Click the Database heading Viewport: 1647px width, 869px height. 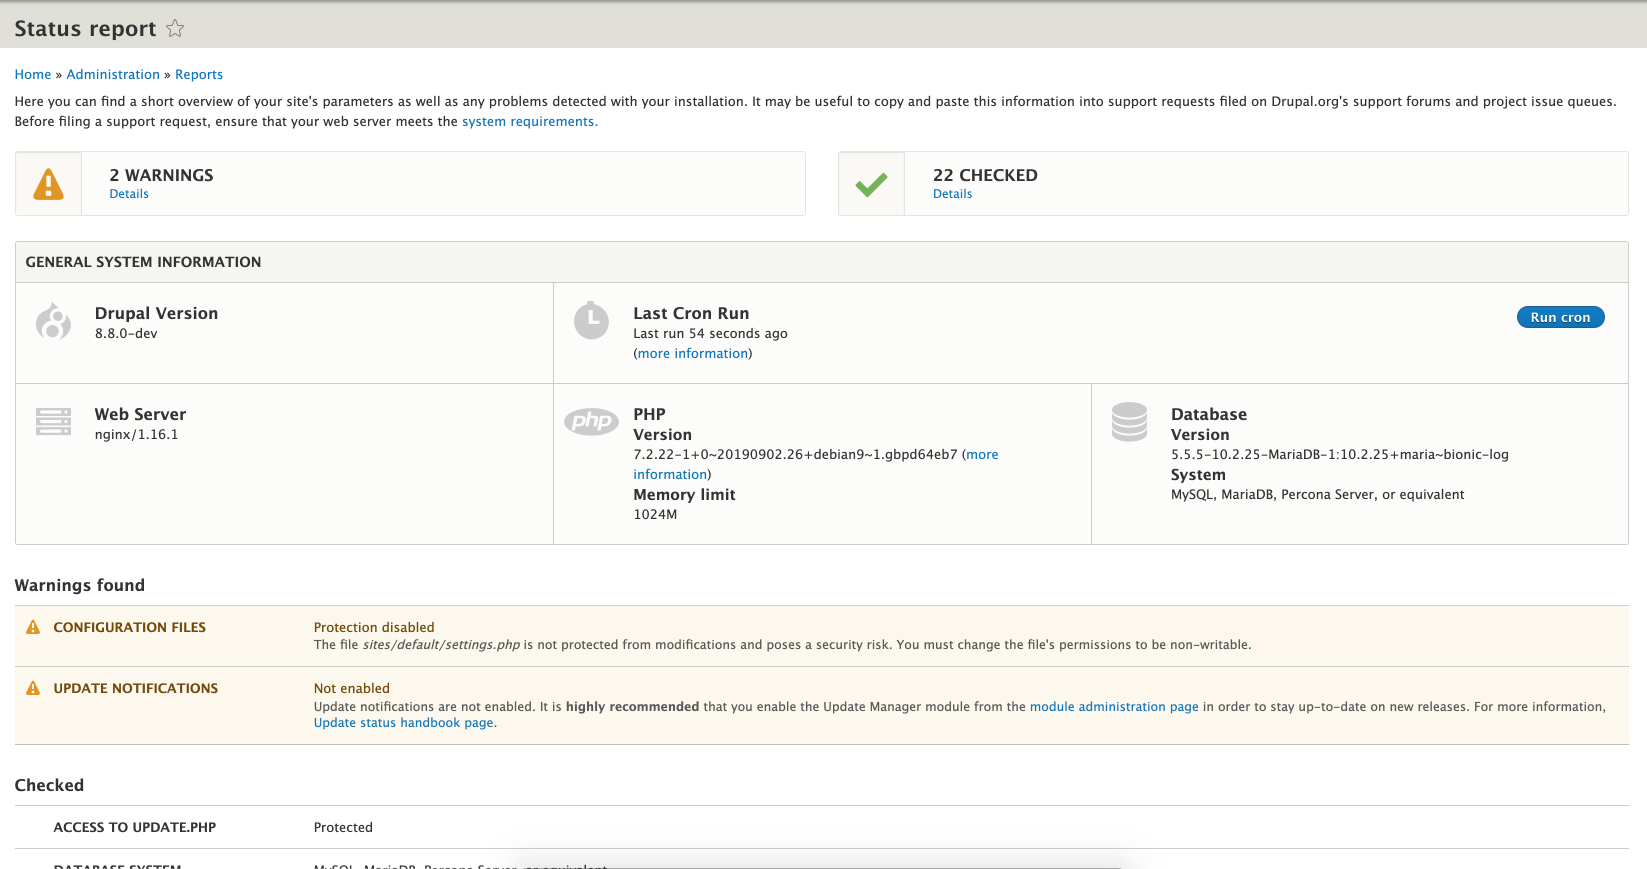tap(1209, 414)
